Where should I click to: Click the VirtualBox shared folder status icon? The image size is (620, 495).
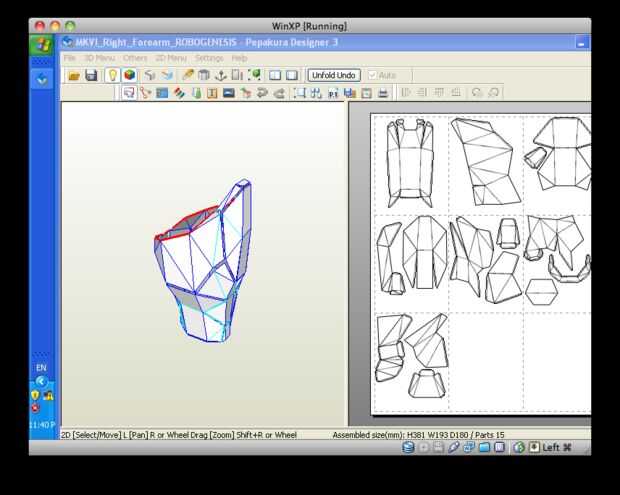click(484, 447)
